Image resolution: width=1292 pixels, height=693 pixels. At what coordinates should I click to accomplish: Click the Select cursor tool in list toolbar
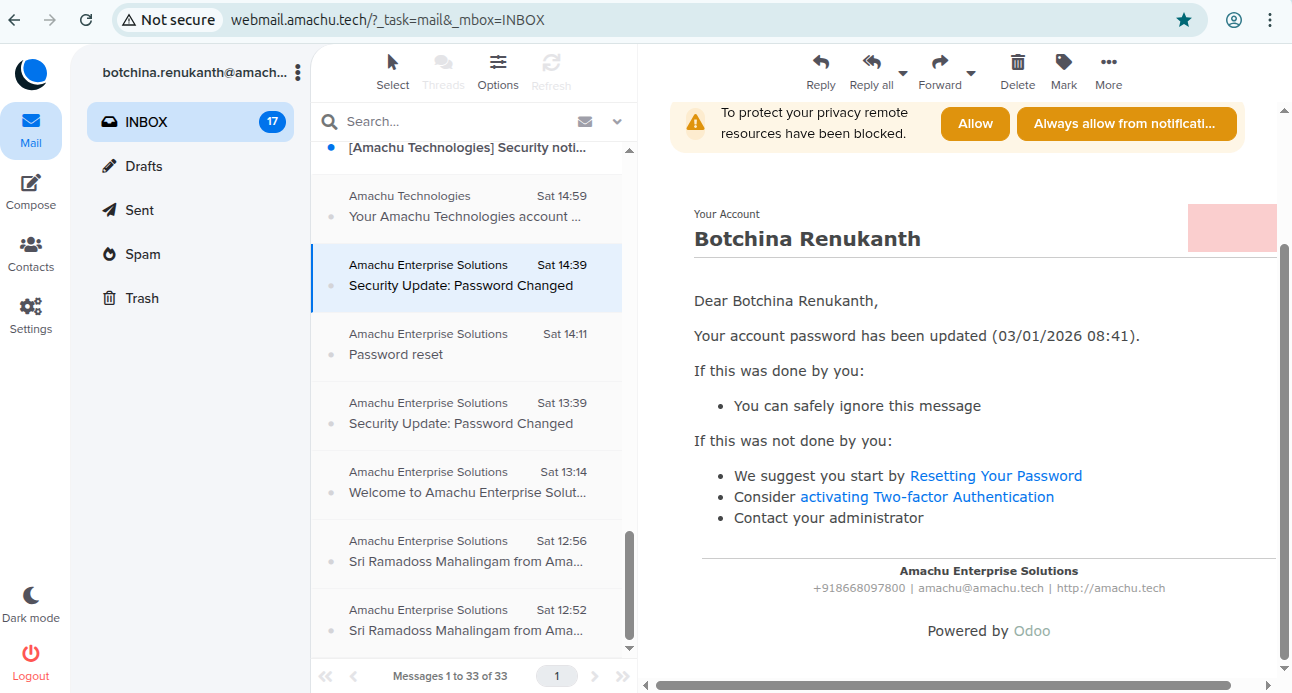(392, 63)
